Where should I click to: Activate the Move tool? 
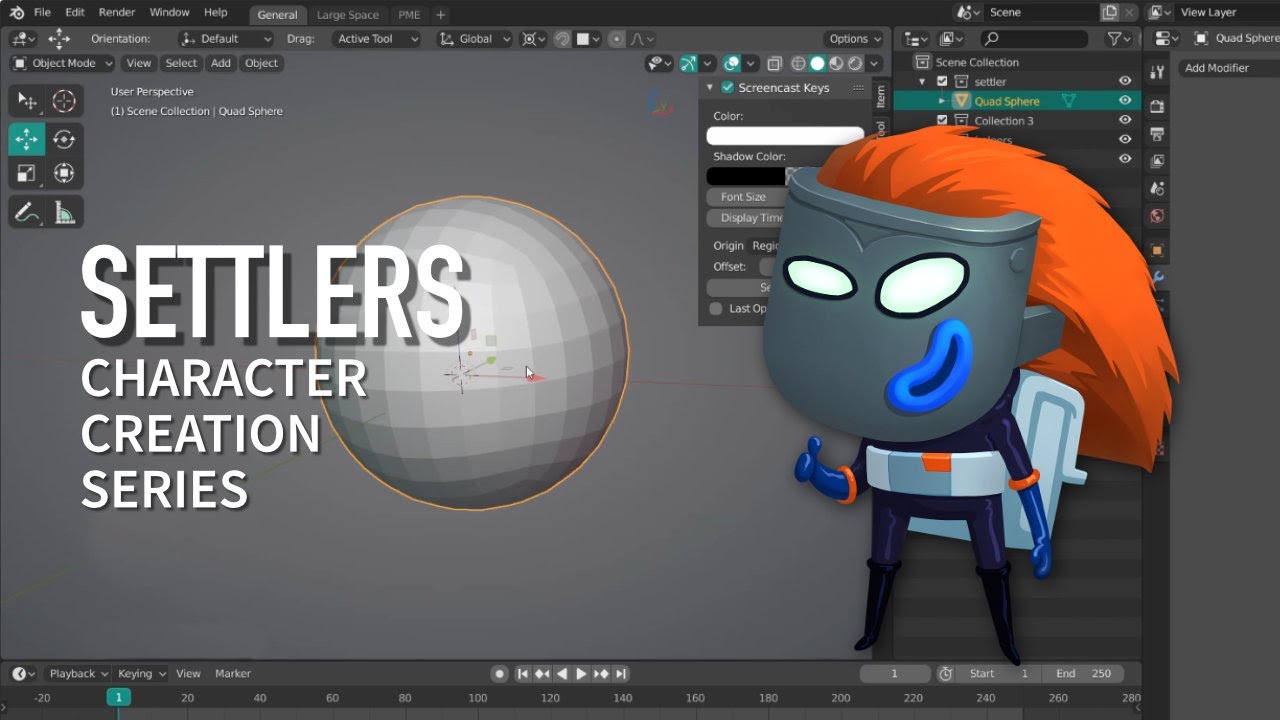(27, 139)
